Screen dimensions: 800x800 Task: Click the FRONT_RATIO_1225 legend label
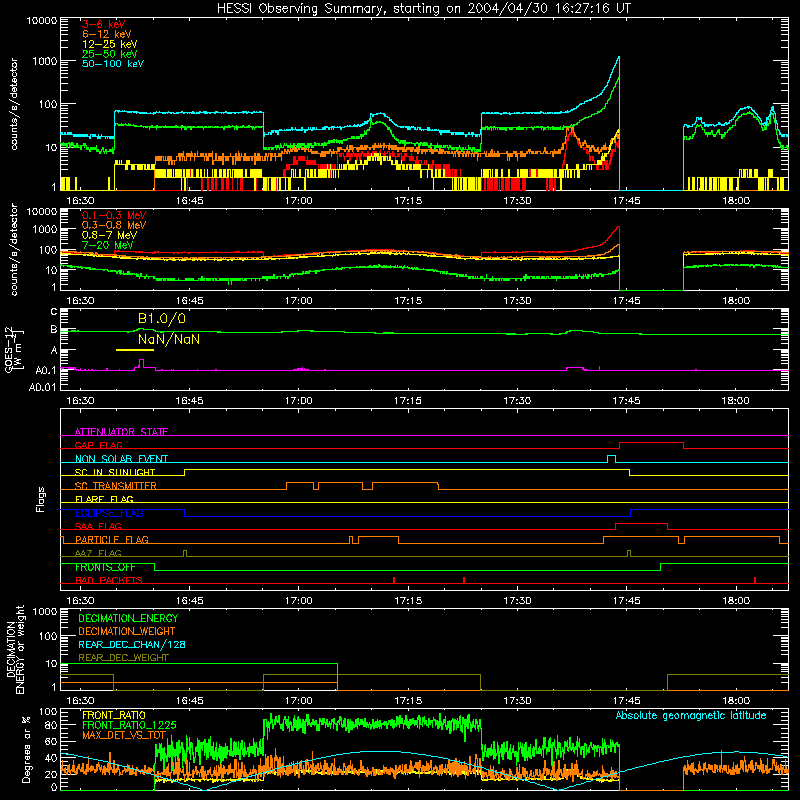(129, 725)
